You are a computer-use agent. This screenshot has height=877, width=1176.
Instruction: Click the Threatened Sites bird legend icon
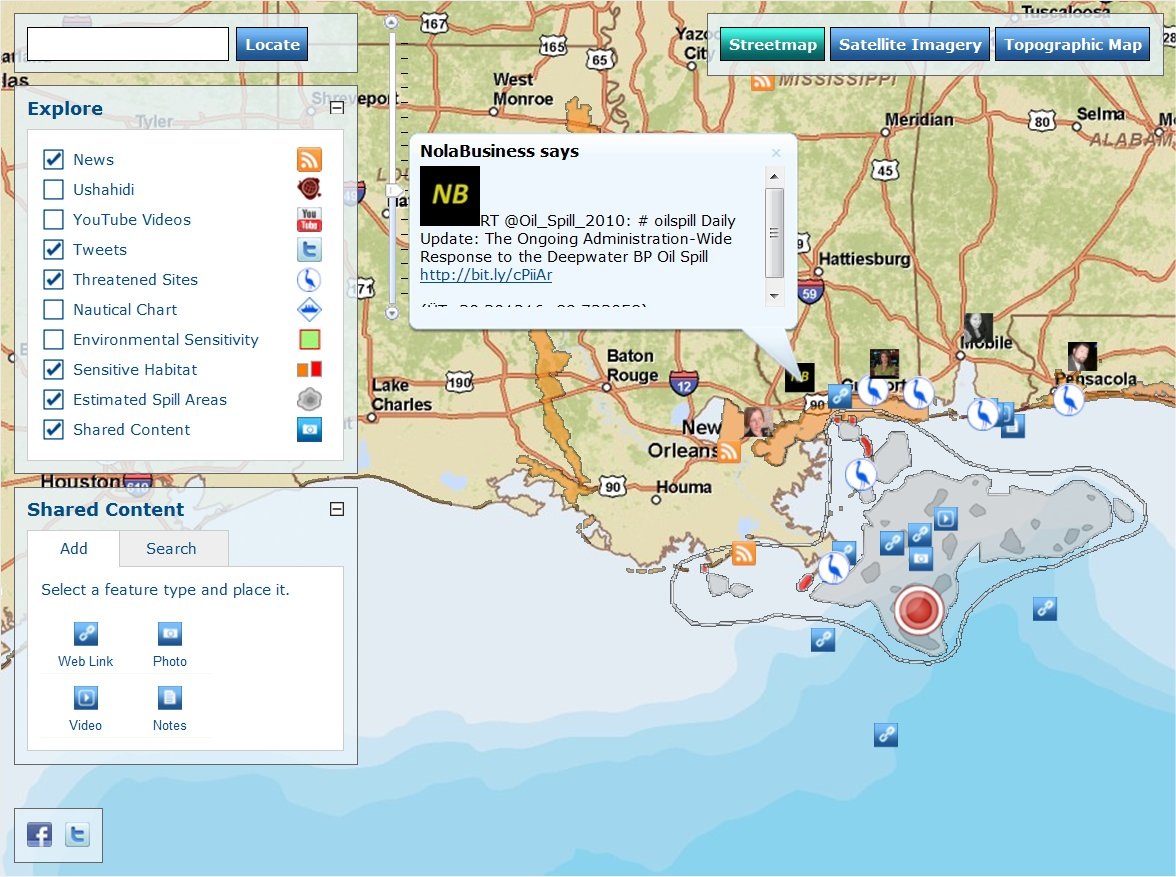point(309,279)
